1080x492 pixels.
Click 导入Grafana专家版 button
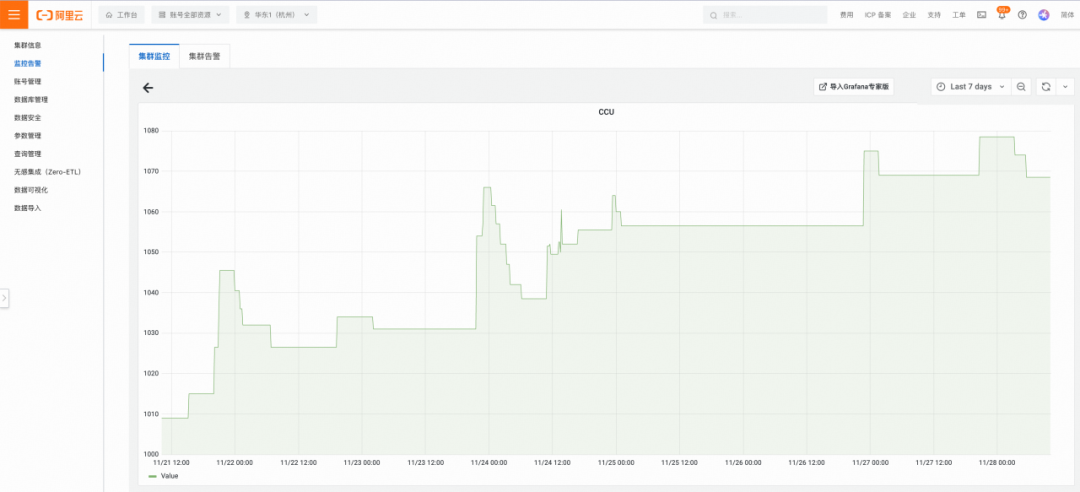point(854,87)
